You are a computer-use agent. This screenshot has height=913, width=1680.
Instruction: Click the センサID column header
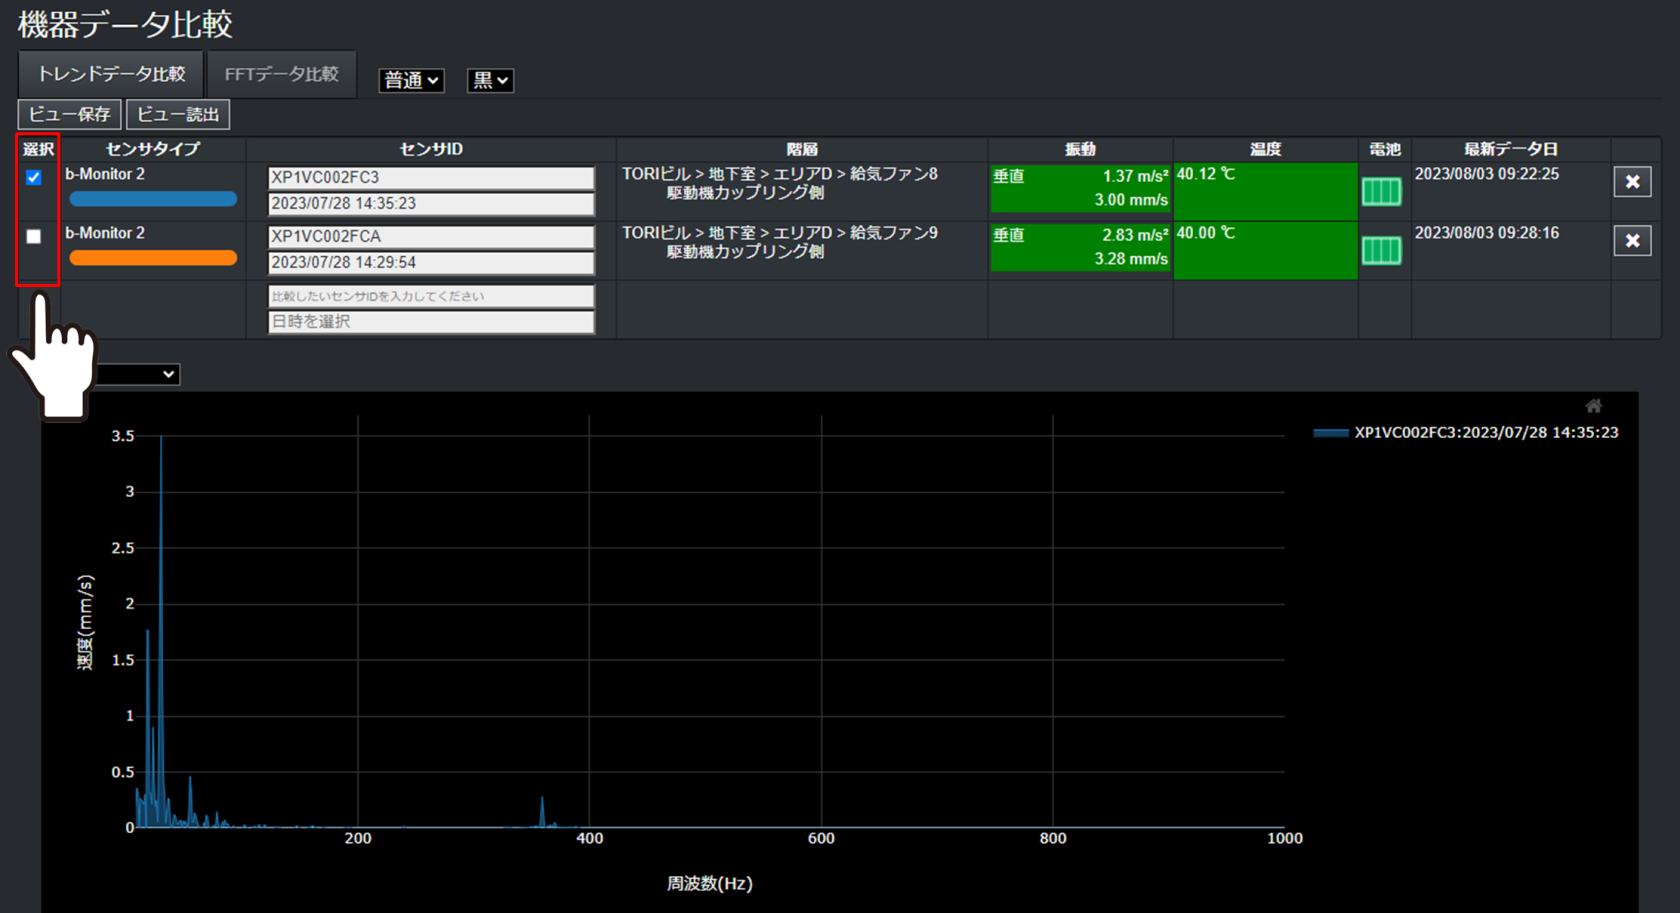tap(431, 149)
